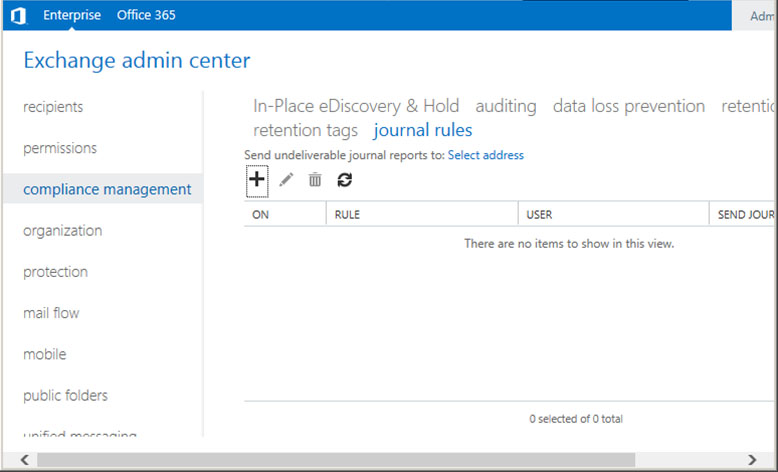Click the horizontal scrollbar left arrow
Viewport: 778px width, 472px height.
point(24,460)
